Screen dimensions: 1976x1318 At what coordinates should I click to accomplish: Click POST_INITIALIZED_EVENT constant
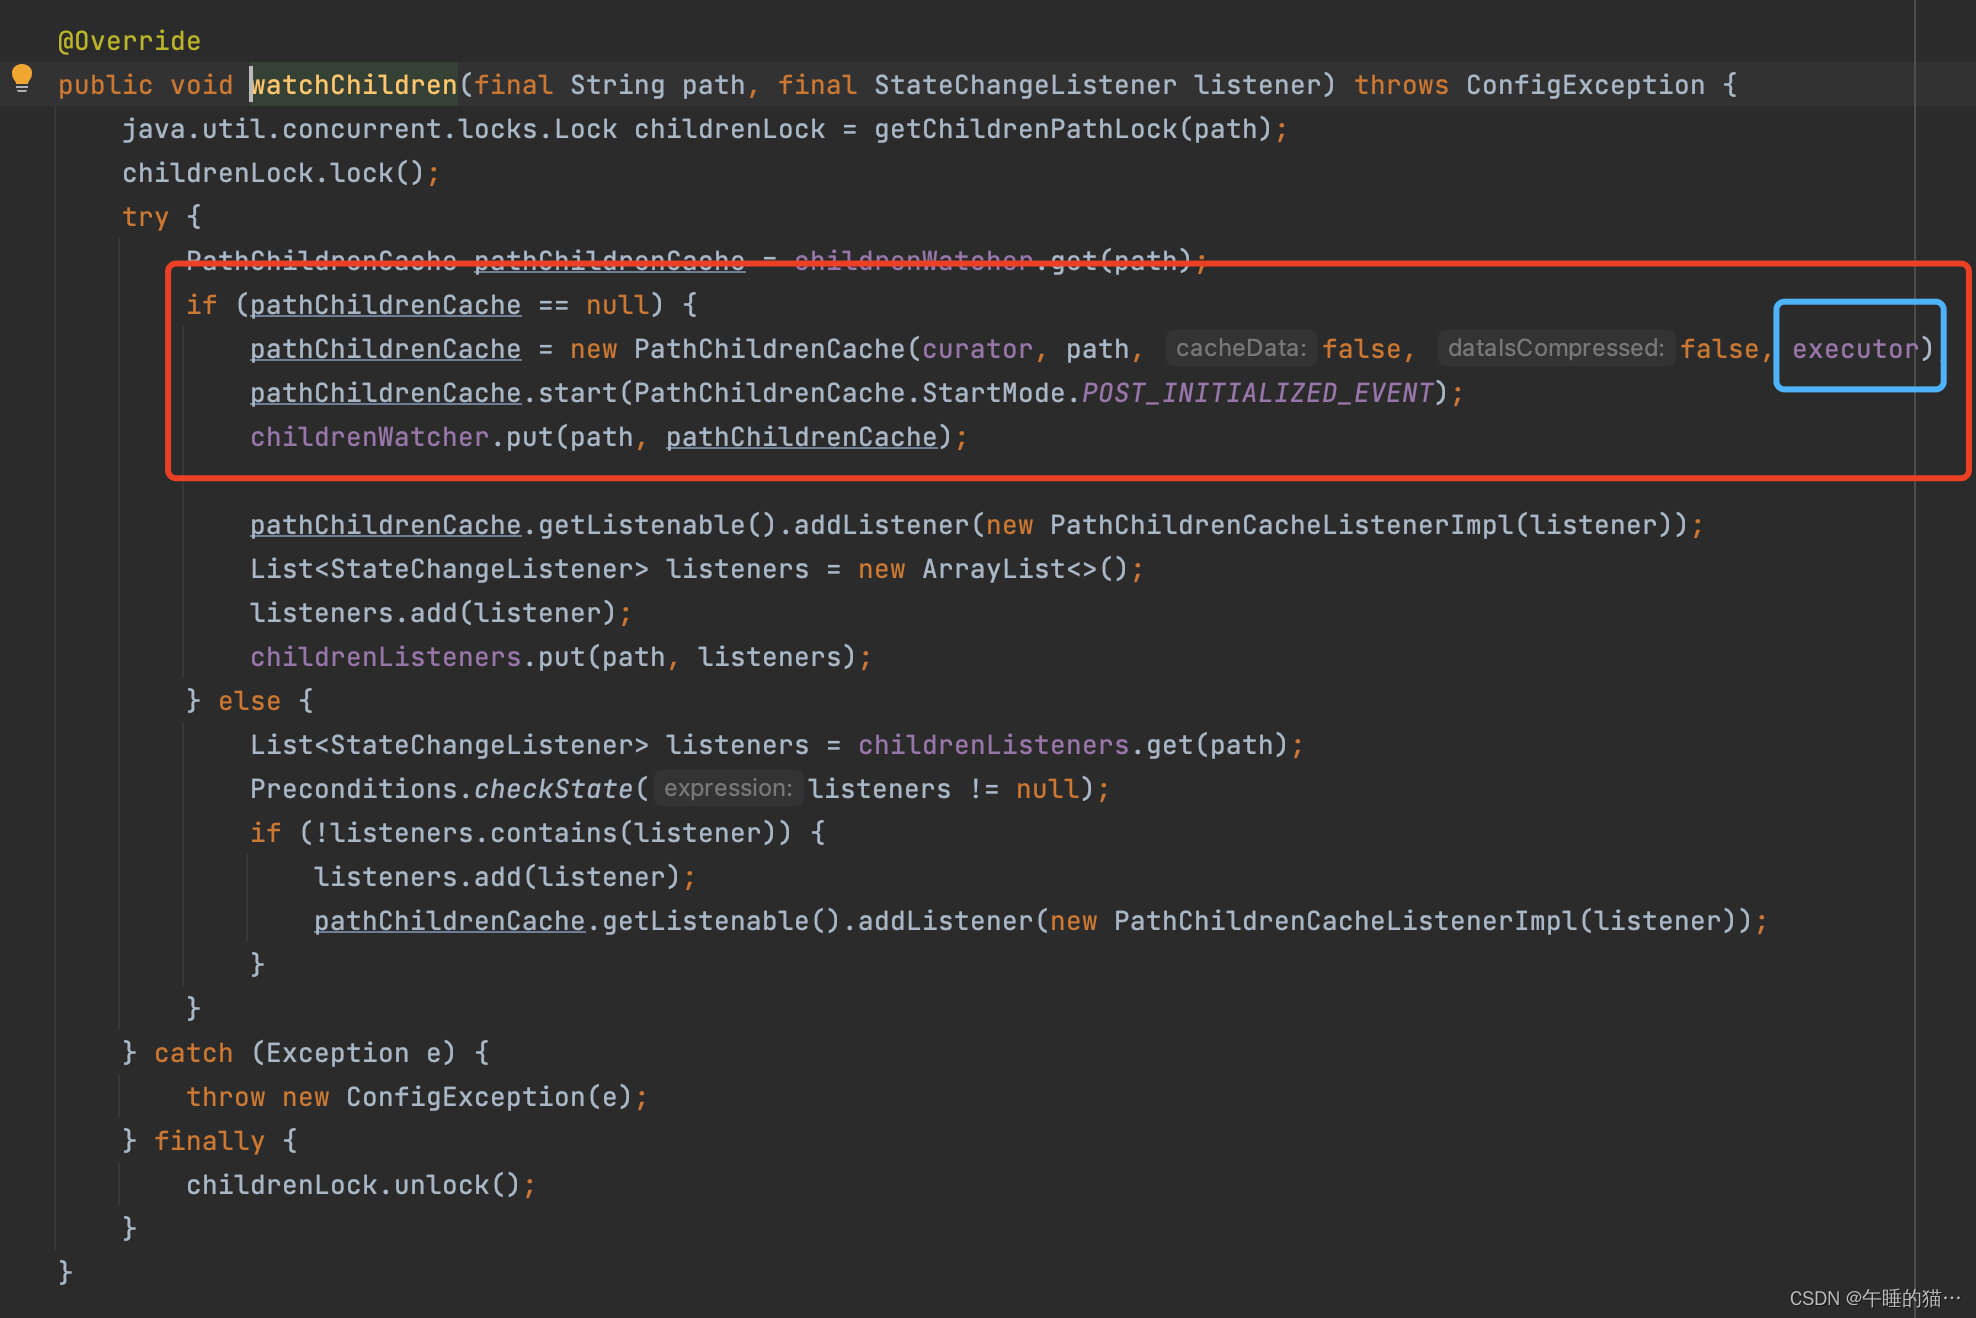pos(1257,393)
